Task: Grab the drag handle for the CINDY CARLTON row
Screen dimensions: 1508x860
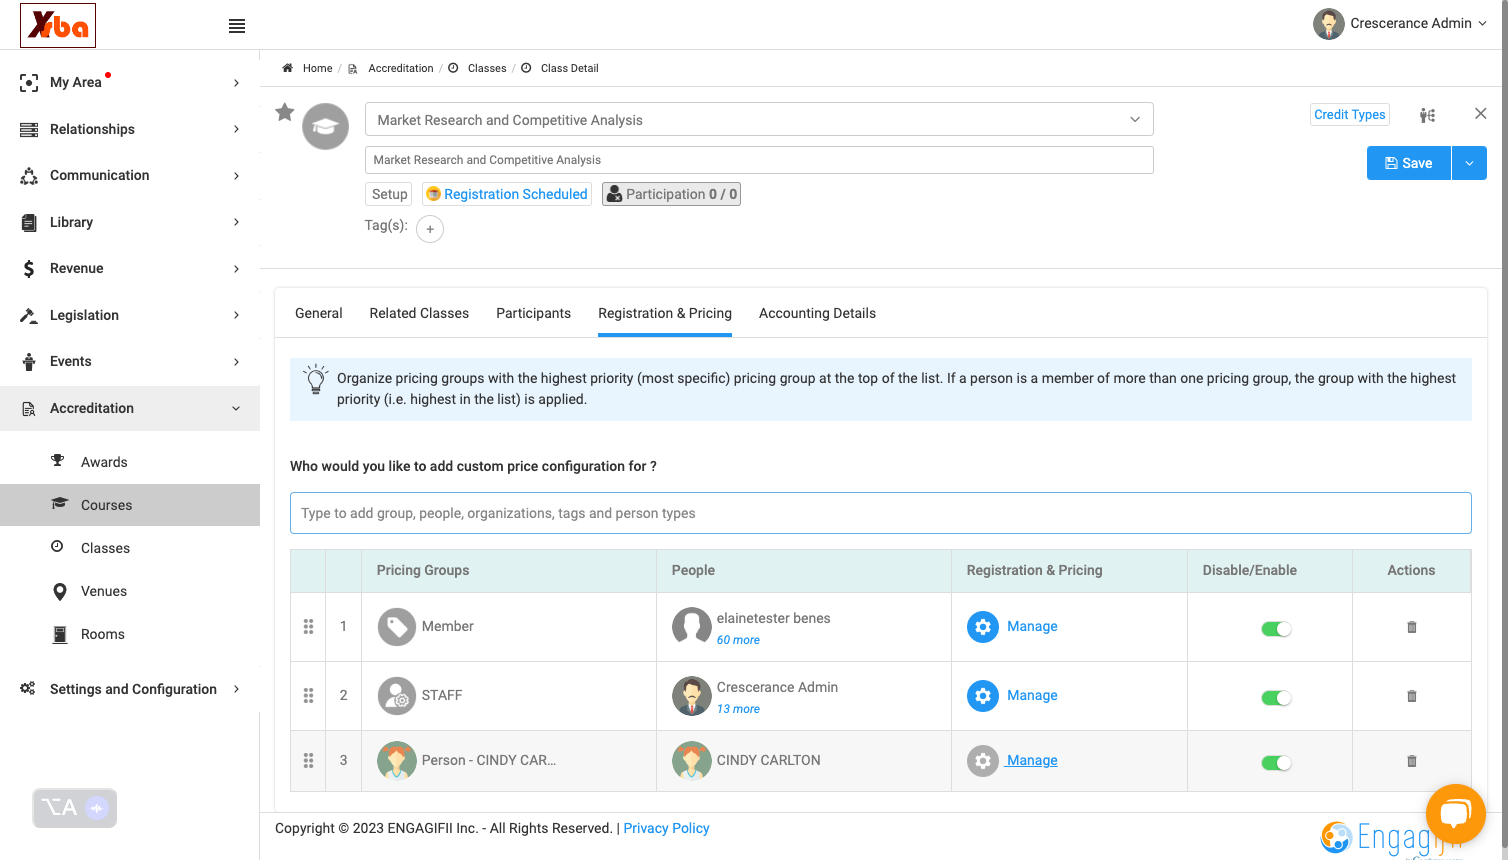Action: pyautogui.click(x=308, y=760)
